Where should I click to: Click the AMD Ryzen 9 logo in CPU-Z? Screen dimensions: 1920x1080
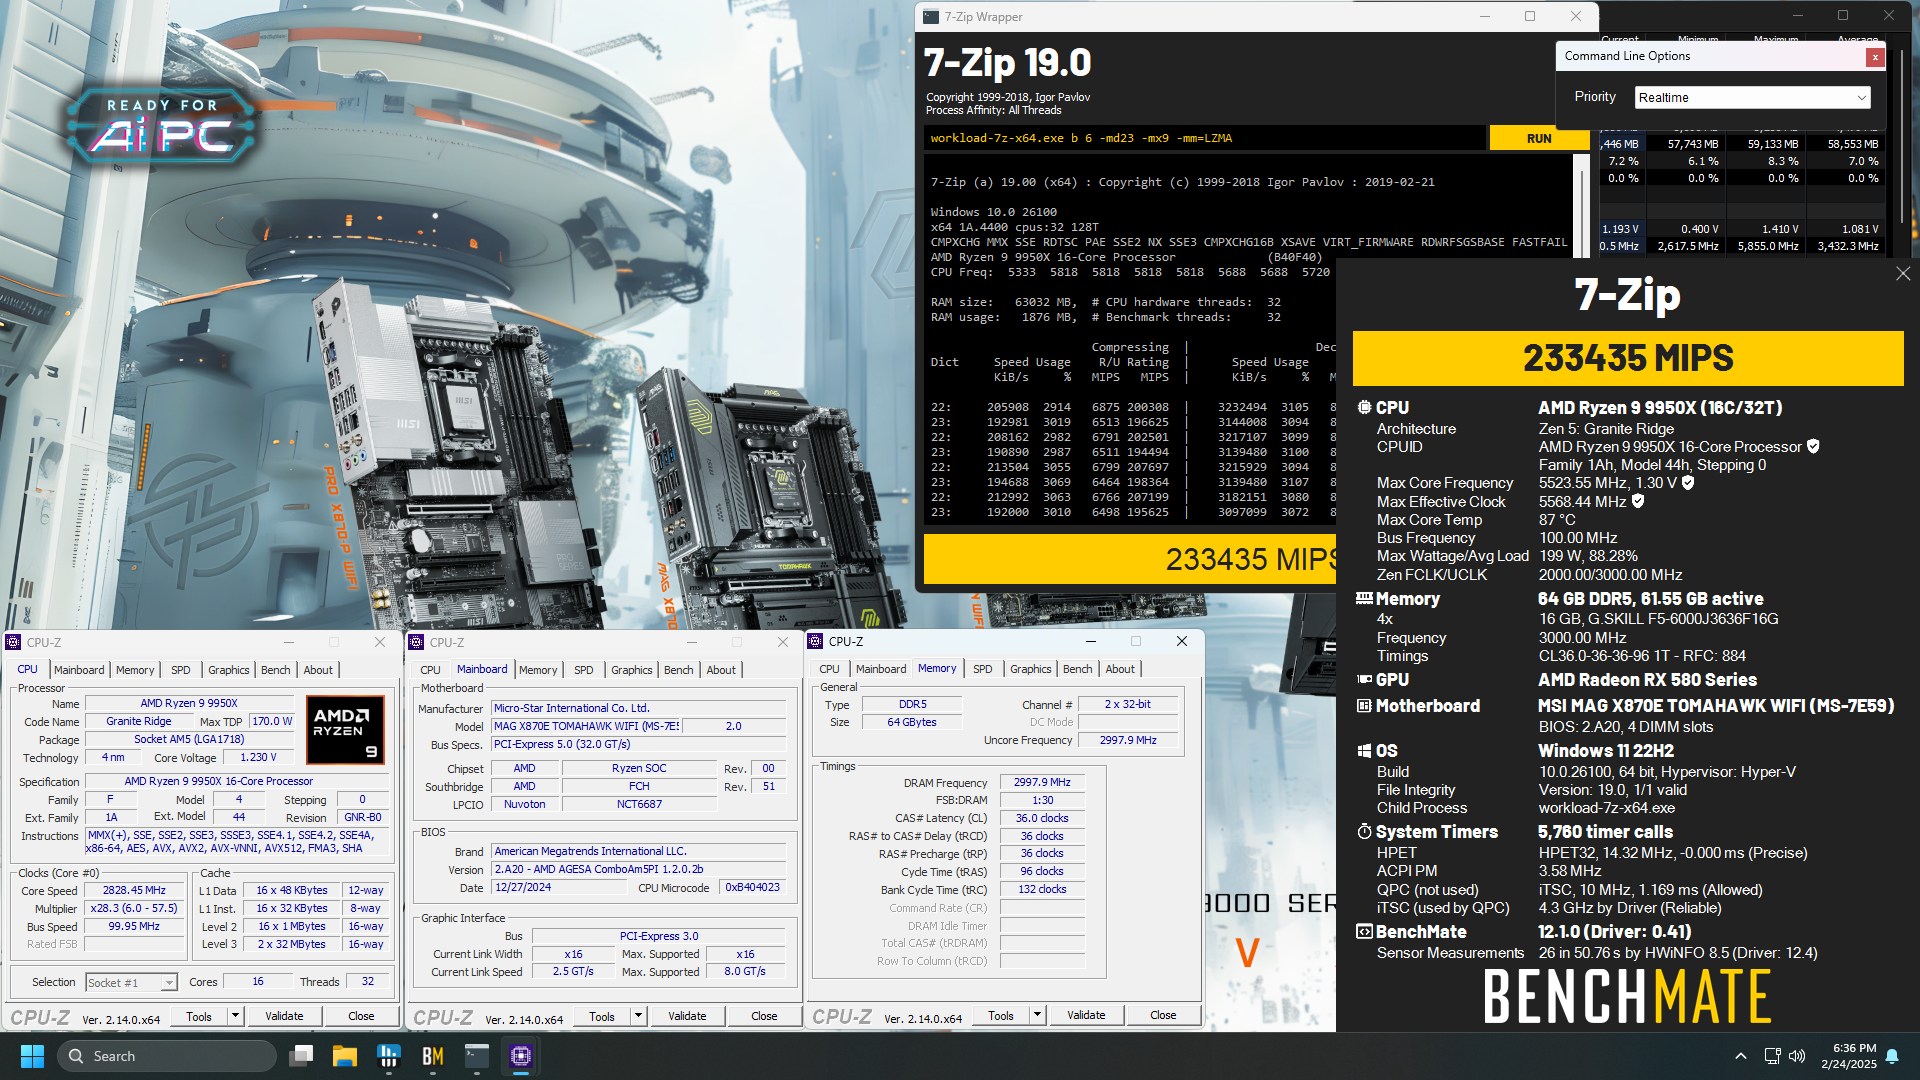pos(345,730)
